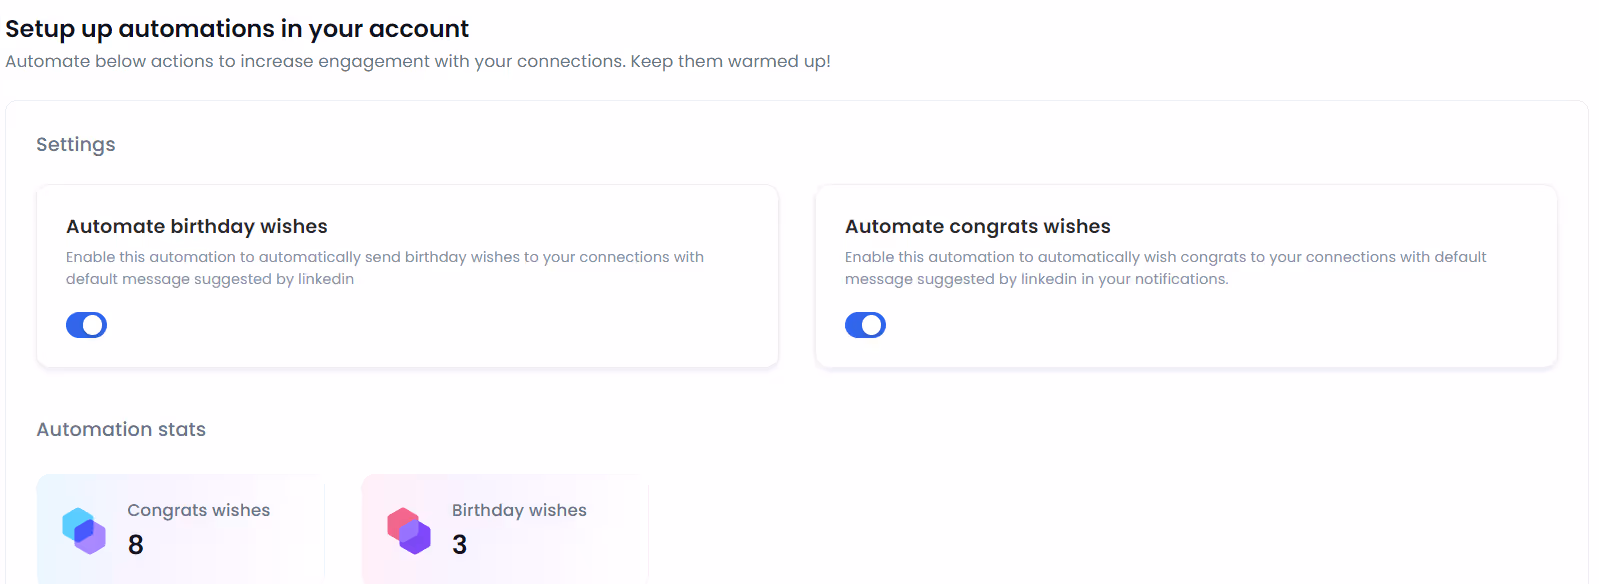Open the Automate congrats wishes card
Screen dimensions: 1599x584
click(x=1186, y=276)
